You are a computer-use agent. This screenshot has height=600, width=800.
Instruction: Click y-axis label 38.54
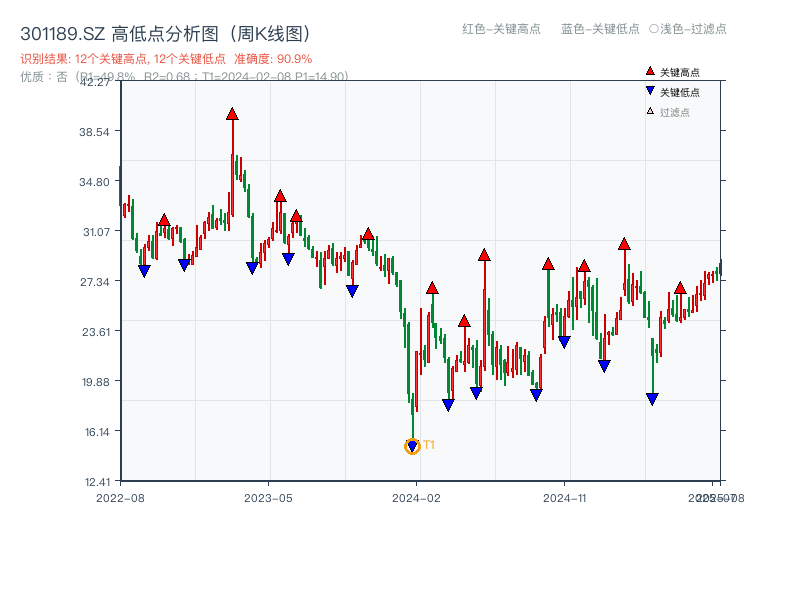(x=94, y=132)
